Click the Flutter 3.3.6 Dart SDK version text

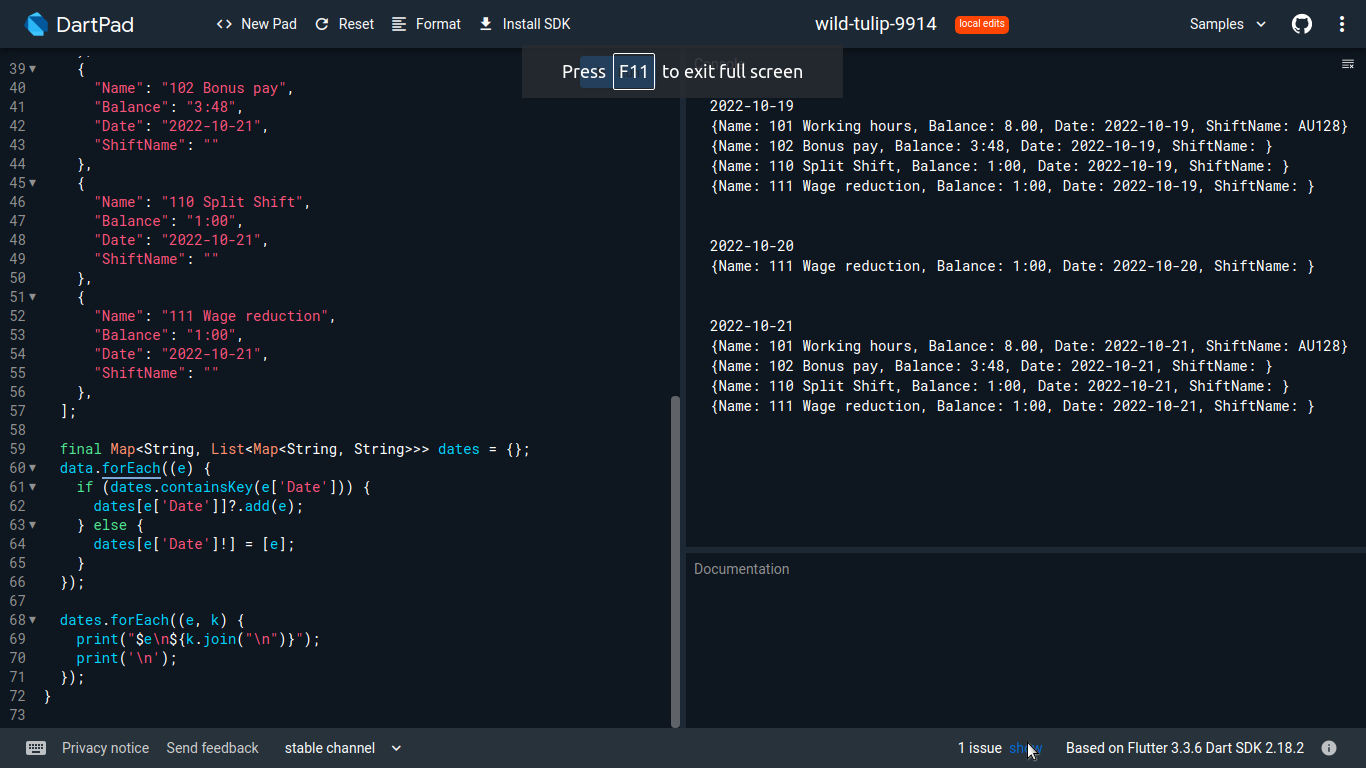pos(1185,748)
